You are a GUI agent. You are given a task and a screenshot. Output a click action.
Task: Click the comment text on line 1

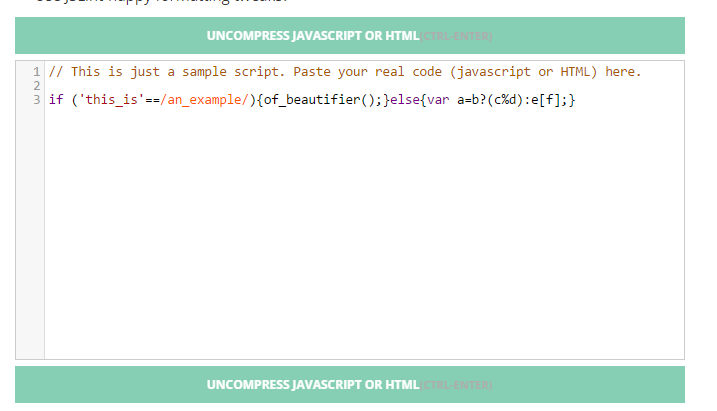click(x=345, y=72)
